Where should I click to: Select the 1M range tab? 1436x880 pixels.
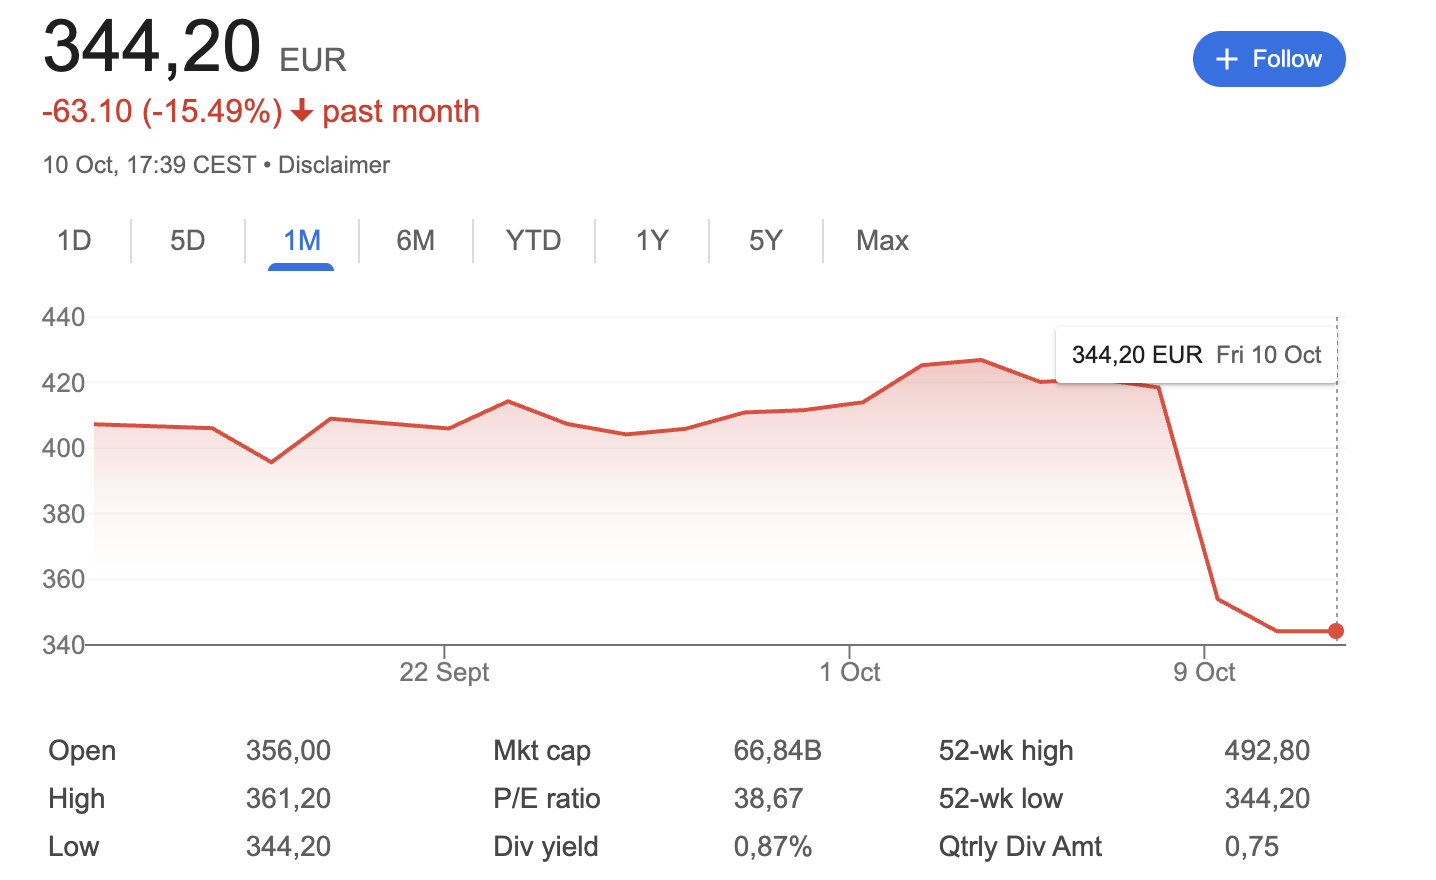(301, 241)
